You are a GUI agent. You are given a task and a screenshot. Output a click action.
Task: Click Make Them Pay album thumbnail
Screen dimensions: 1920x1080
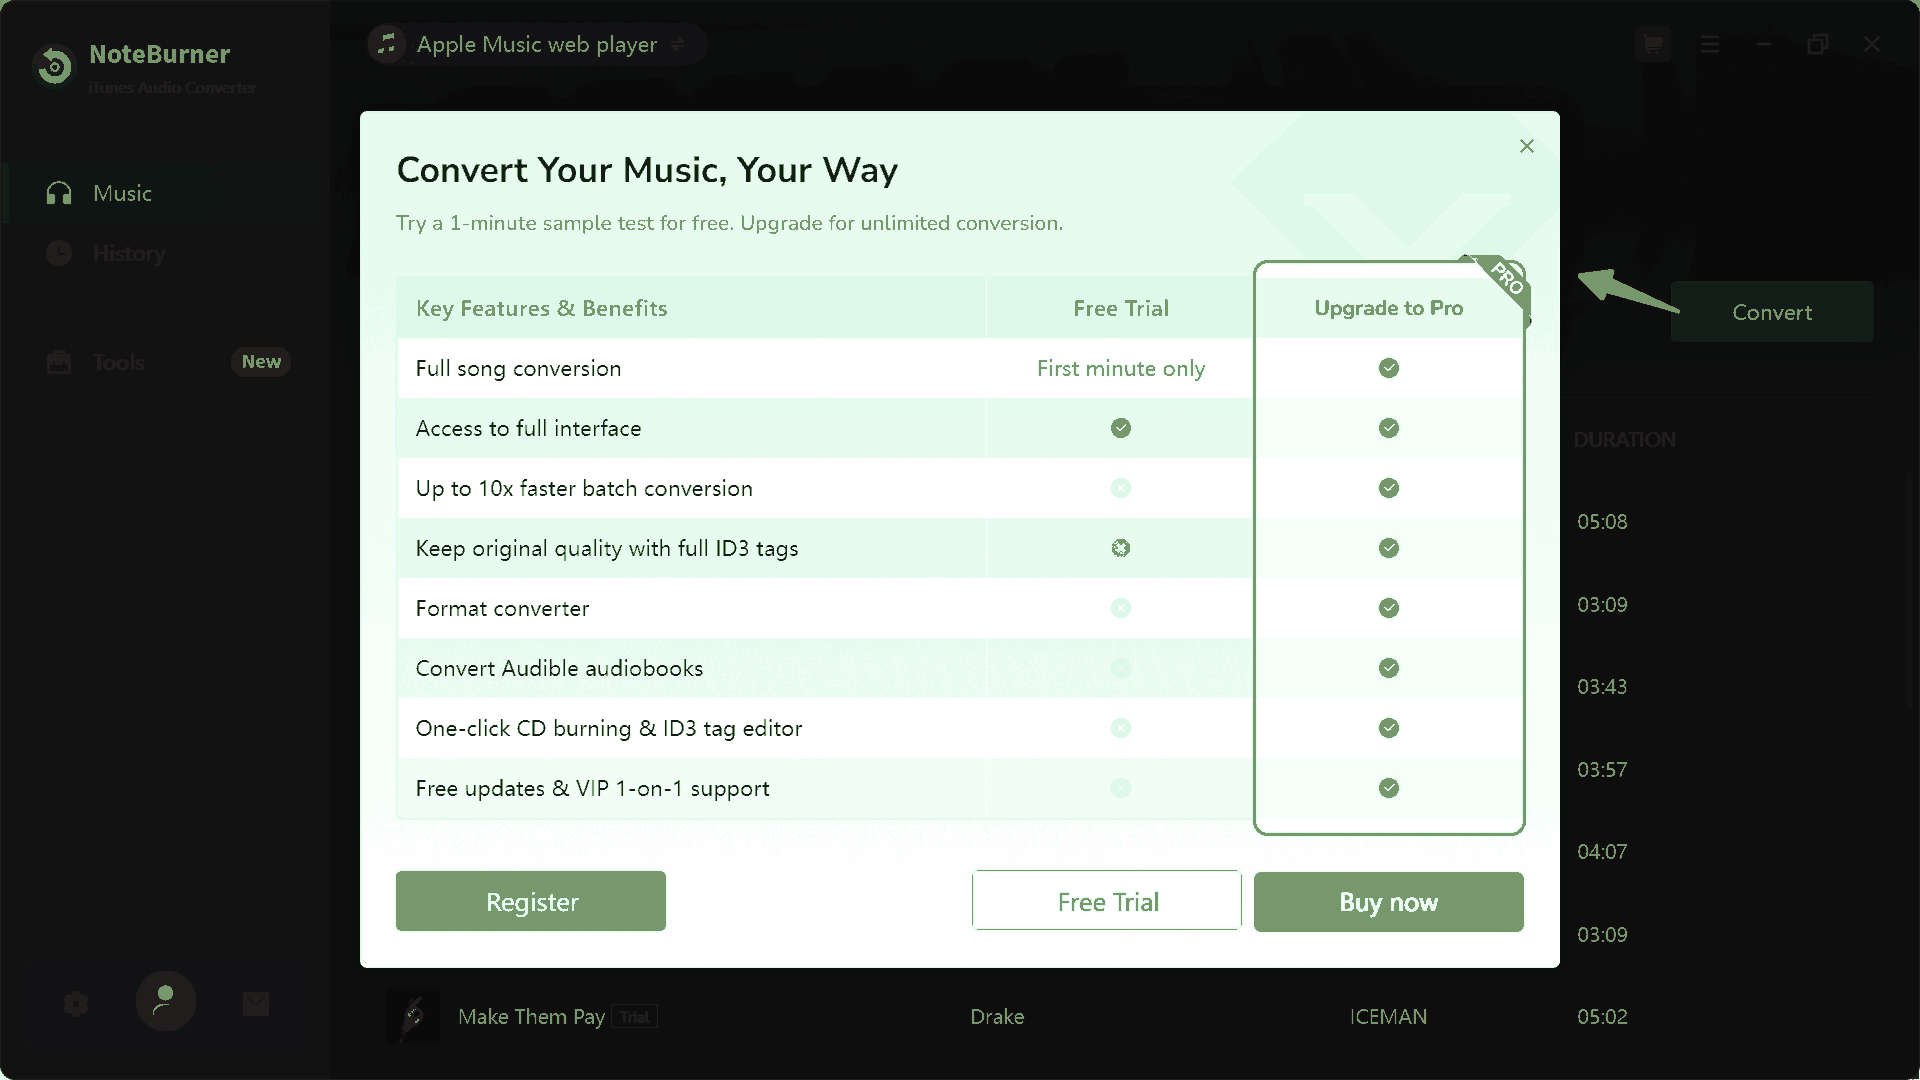pos(413,1017)
